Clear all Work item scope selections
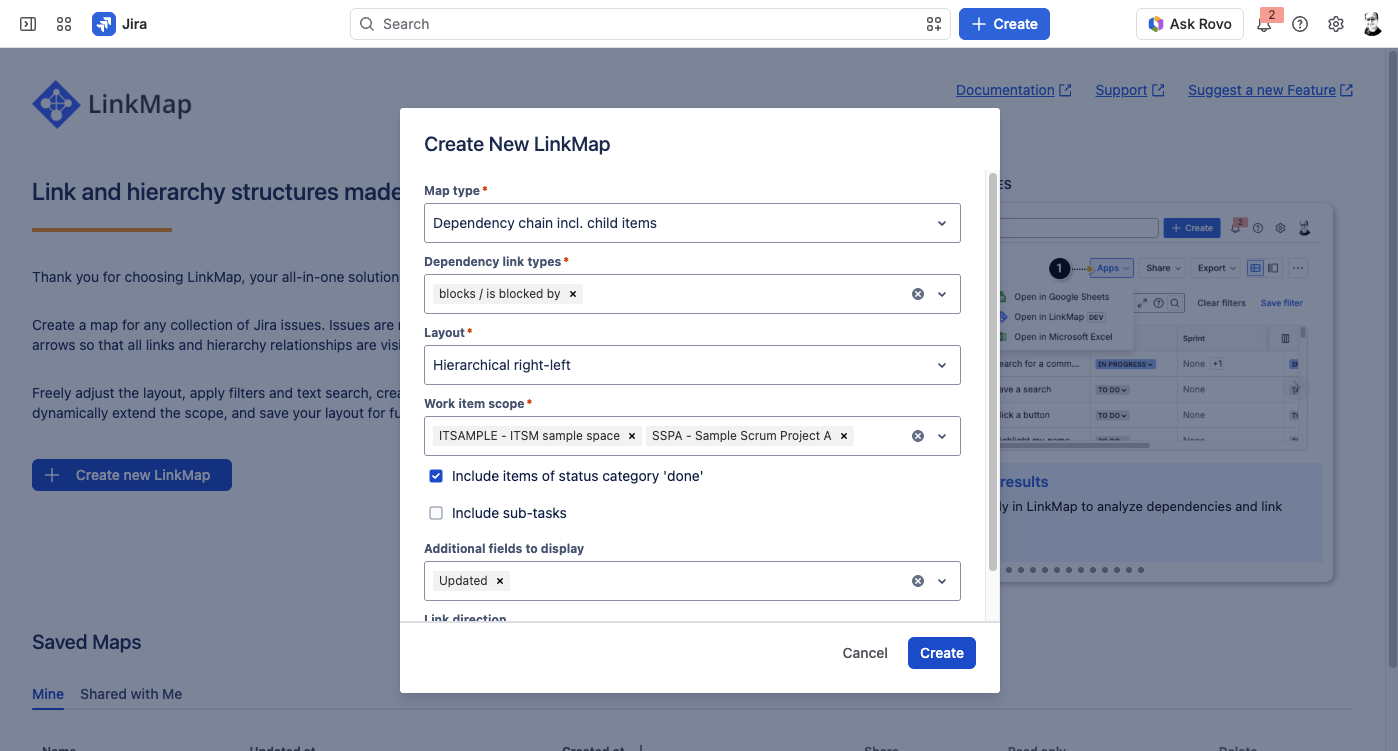Screen dimensions: 1398x751 point(918,436)
